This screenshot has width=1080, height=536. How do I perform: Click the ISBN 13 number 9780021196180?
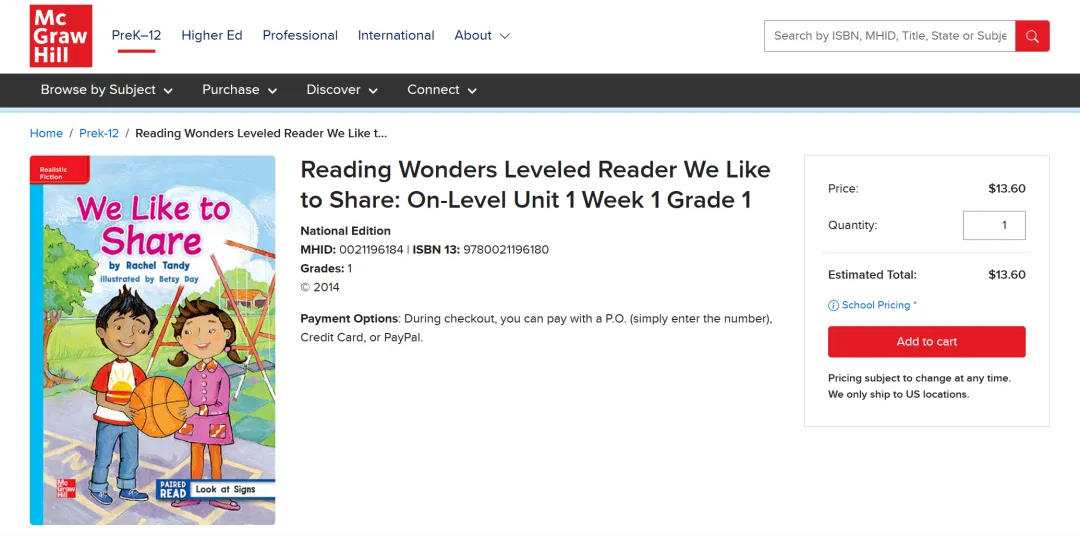(506, 249)
